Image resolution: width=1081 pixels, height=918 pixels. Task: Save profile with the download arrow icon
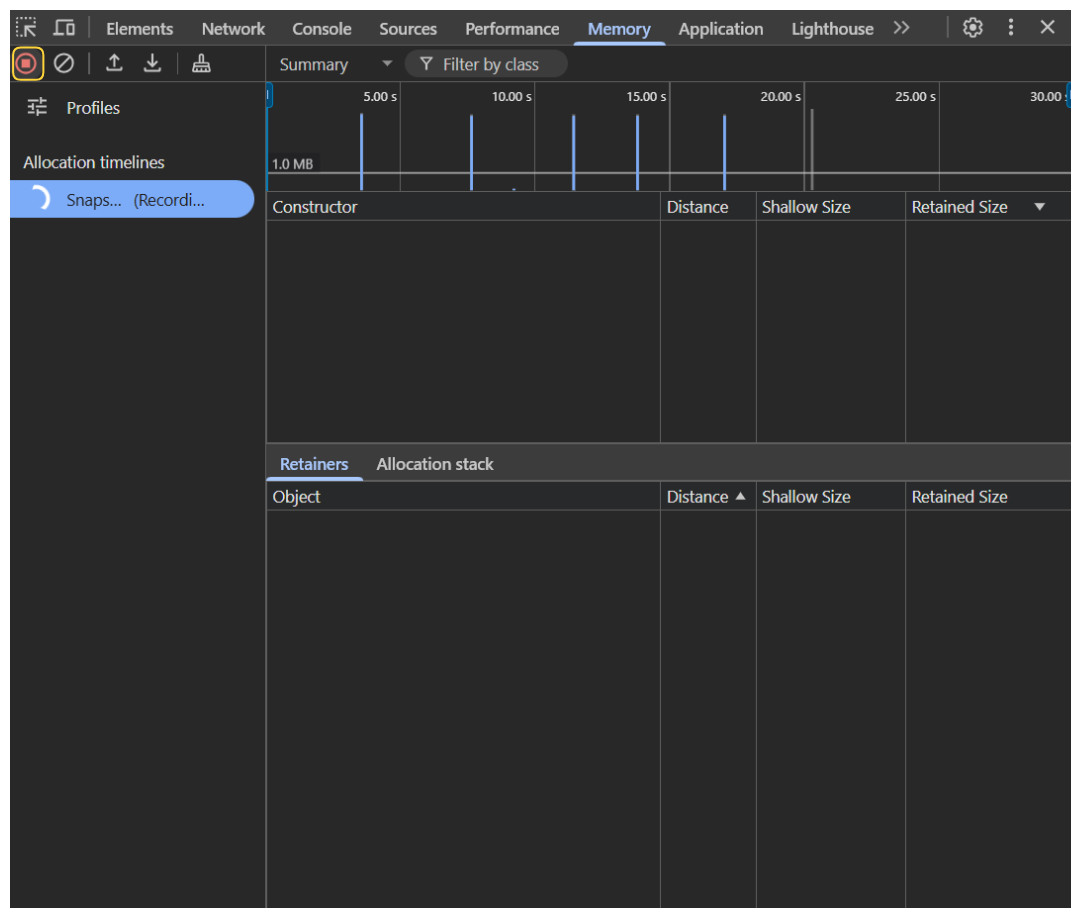point(152,64)
